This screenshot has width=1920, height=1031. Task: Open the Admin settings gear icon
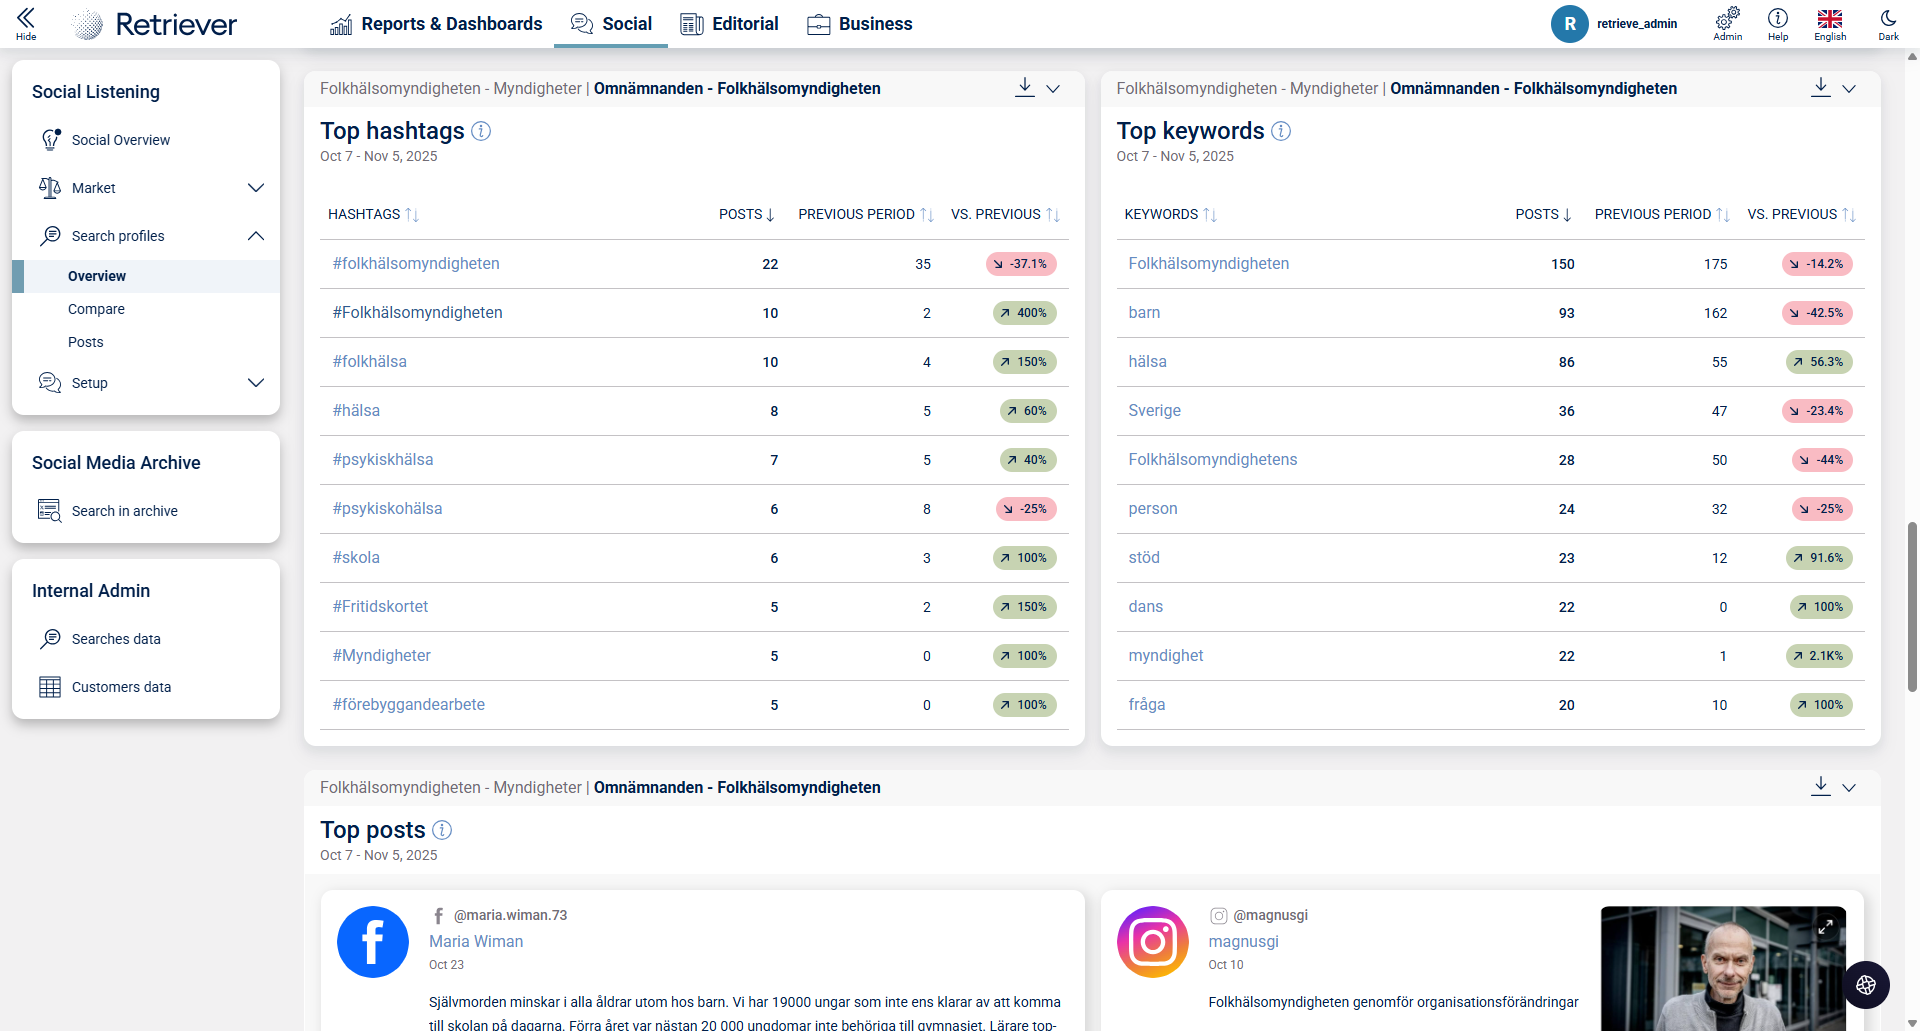coord(1727,18)
